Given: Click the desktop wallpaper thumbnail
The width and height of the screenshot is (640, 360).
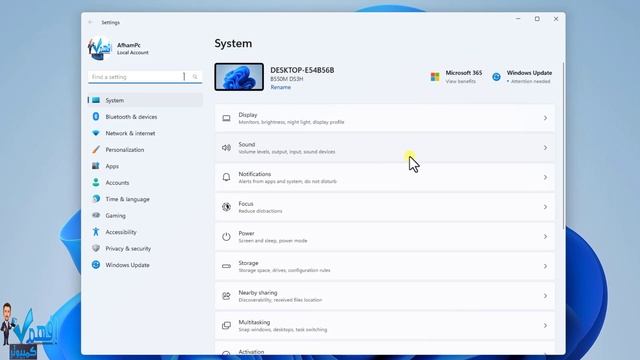Looking at the screenshot, I should click(x=239, y=77).
